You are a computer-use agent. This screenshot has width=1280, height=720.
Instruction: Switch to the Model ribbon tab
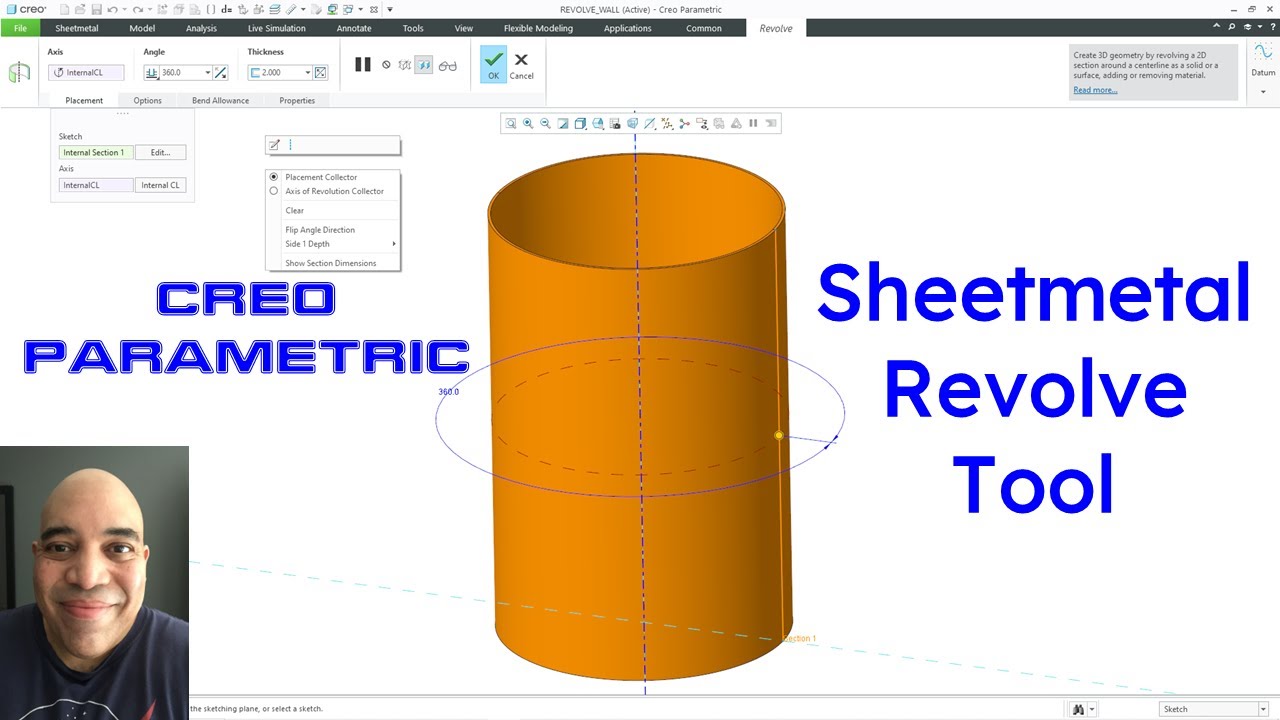(142, 28)
